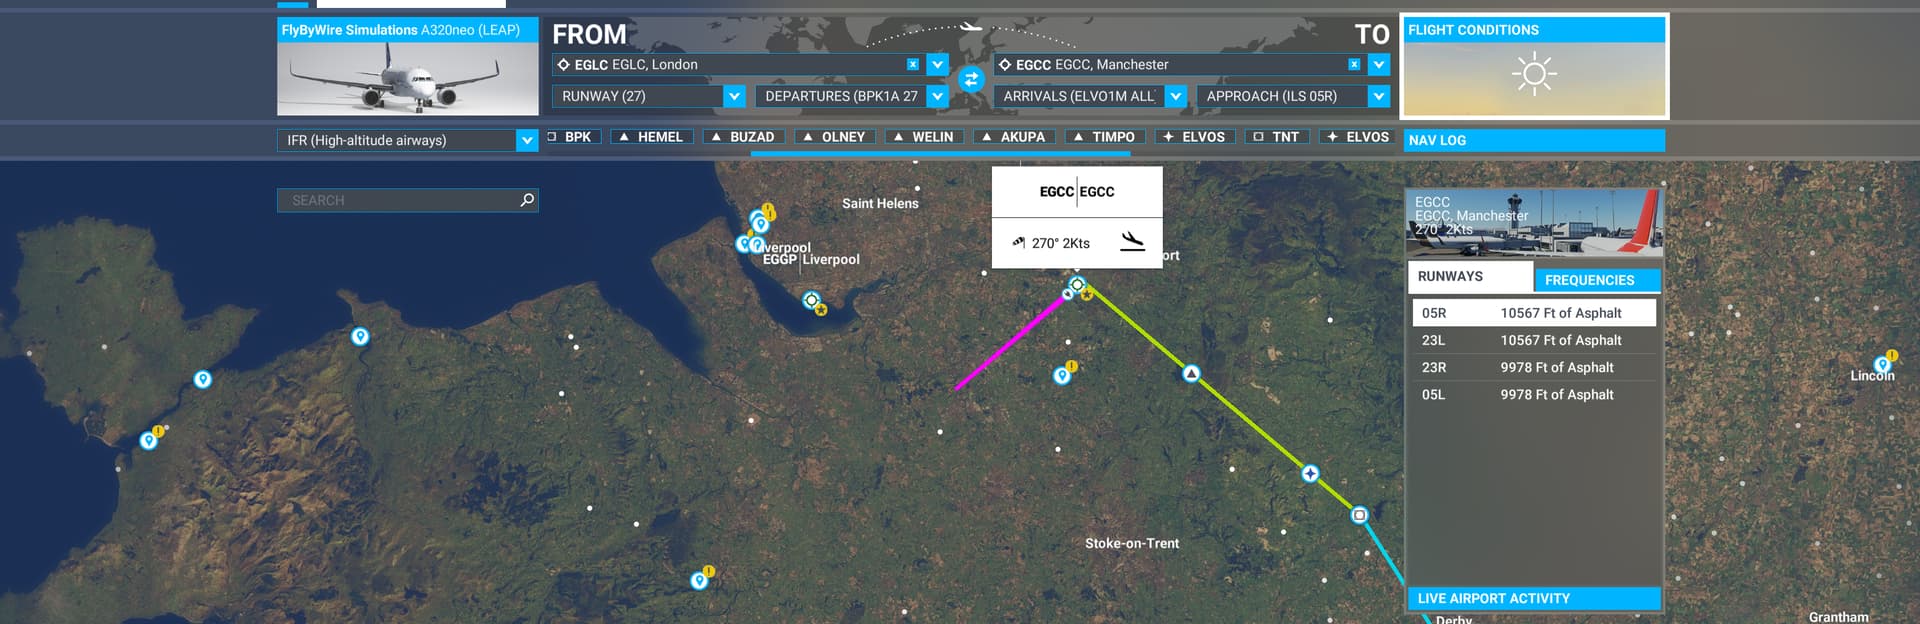
Task: Click the search magnifier icon
Action: click(x=527, y=200)
